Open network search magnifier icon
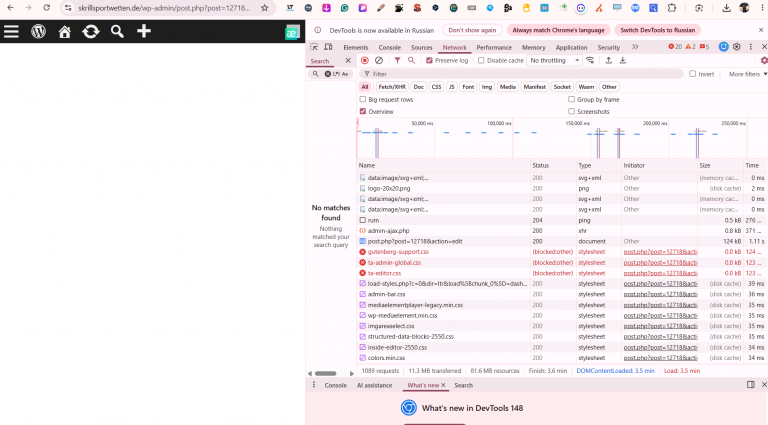 pyautogui.click(x=411, y=60)
